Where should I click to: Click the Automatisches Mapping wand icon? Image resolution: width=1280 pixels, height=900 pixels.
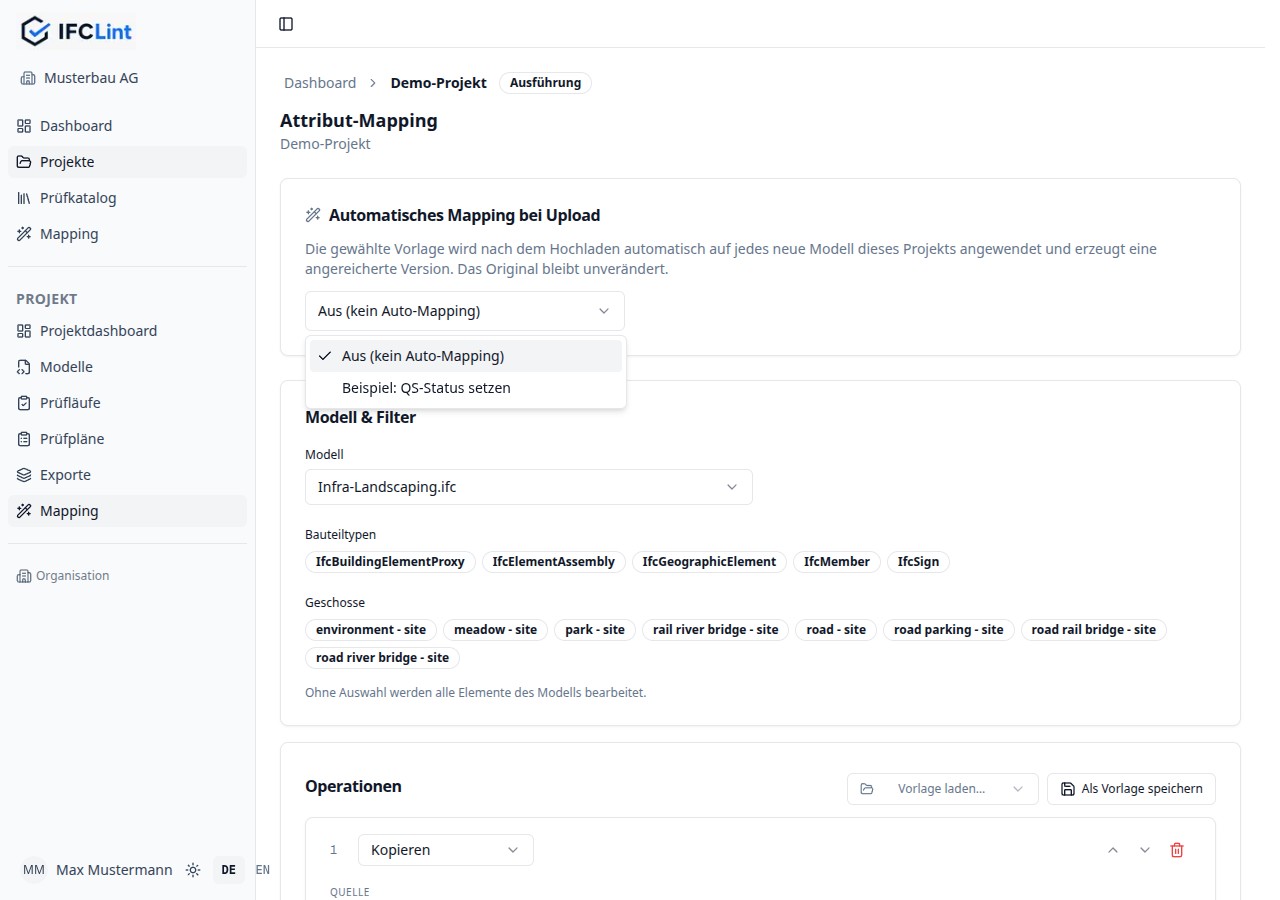point(313,215)
